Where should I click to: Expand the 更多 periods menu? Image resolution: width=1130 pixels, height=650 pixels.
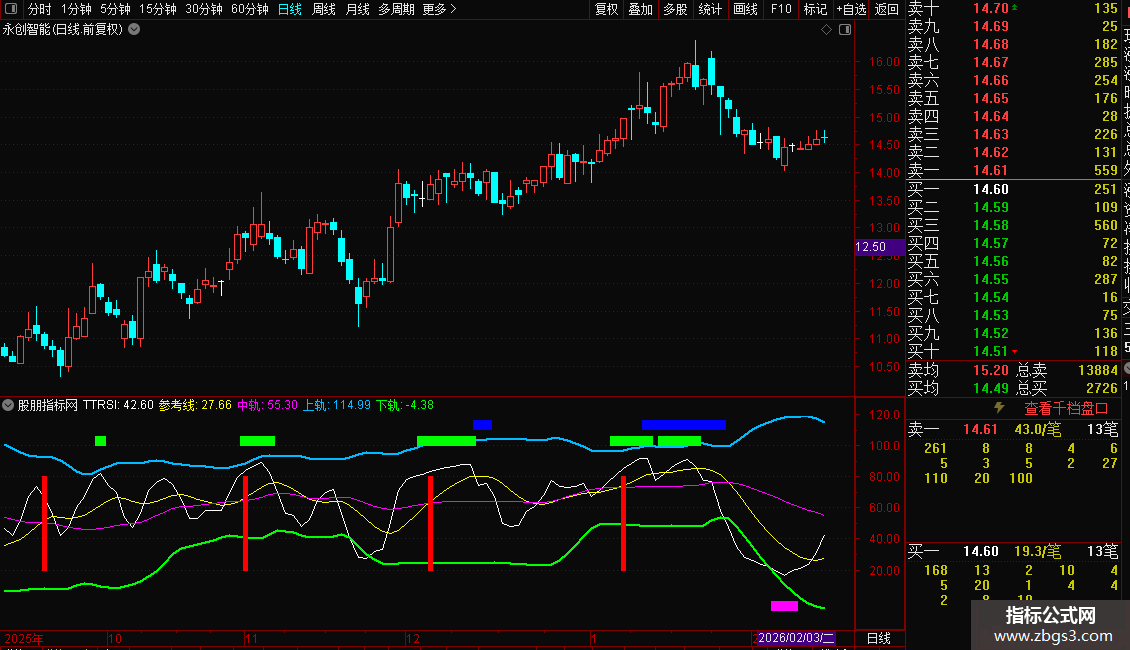(x=439, y=9)
